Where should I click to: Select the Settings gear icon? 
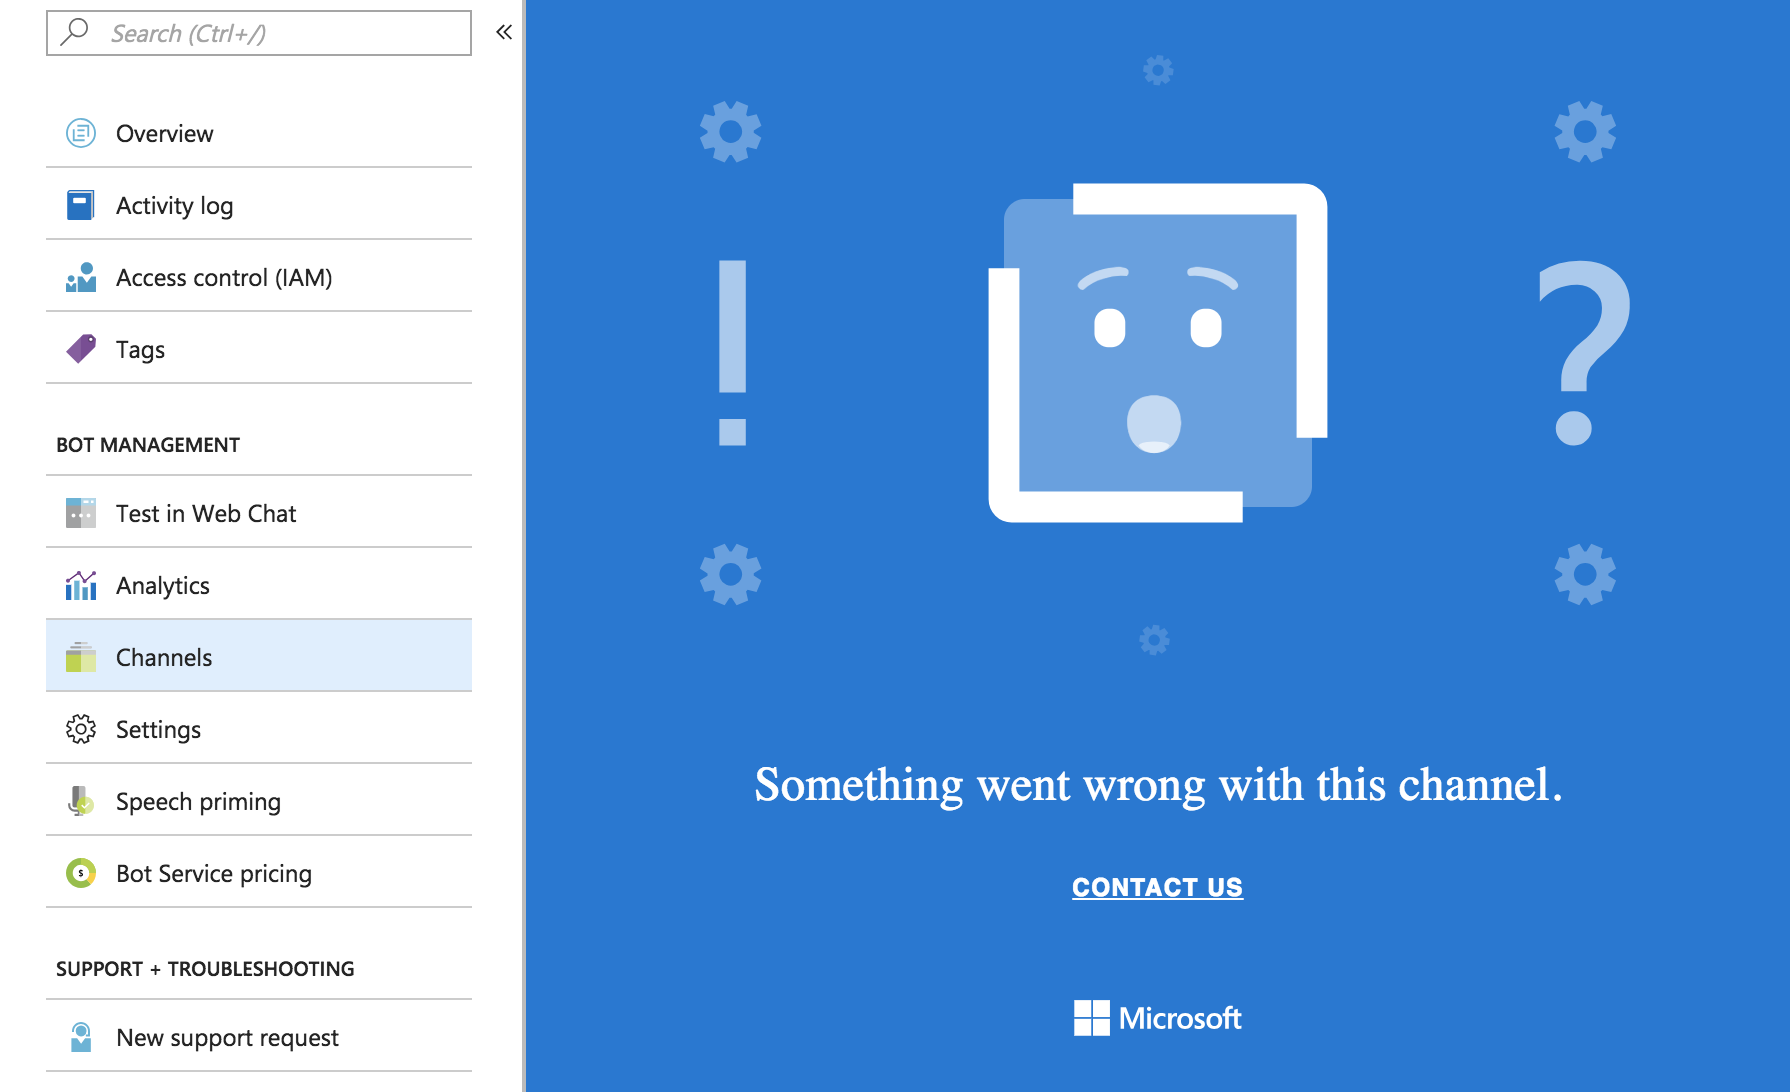pos(81,729)
